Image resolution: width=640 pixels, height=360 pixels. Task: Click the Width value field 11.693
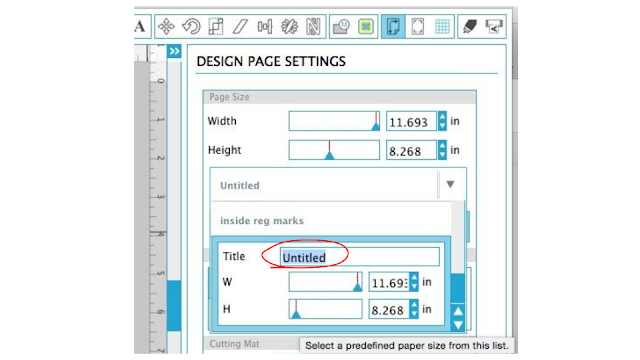tap(411, 122)
